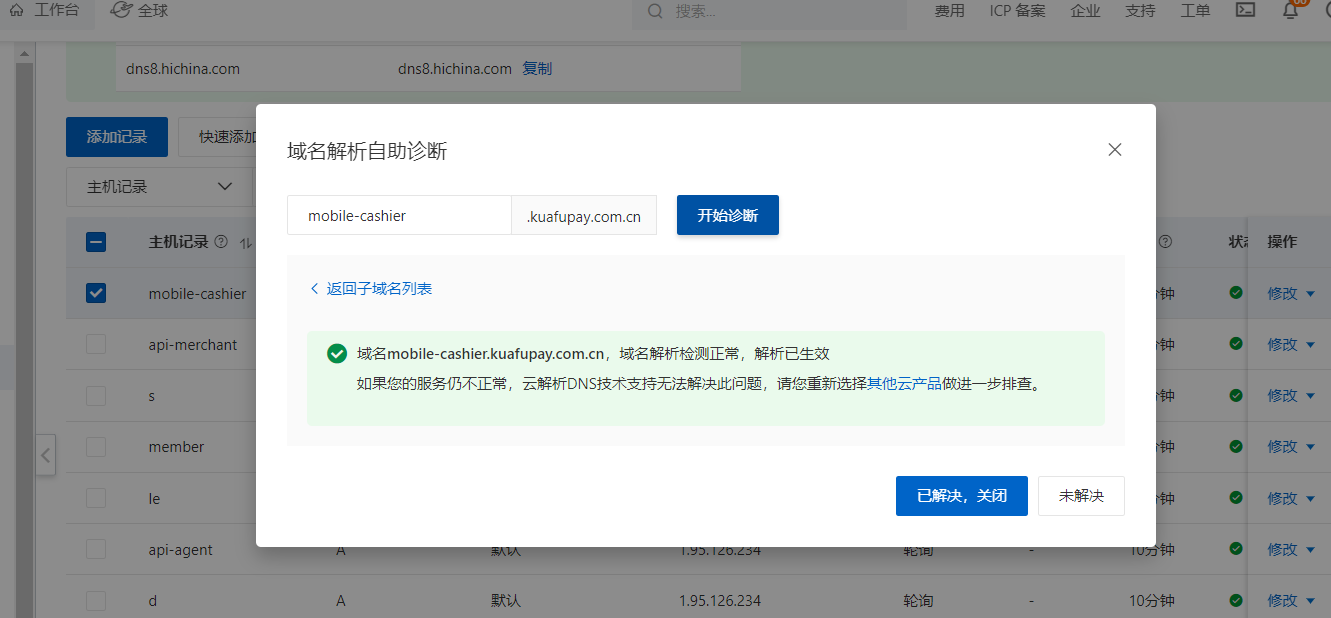This screenshot has height=618, width=1331.
Task: Open the notifications bell icon
Action: pos(1291,10)
